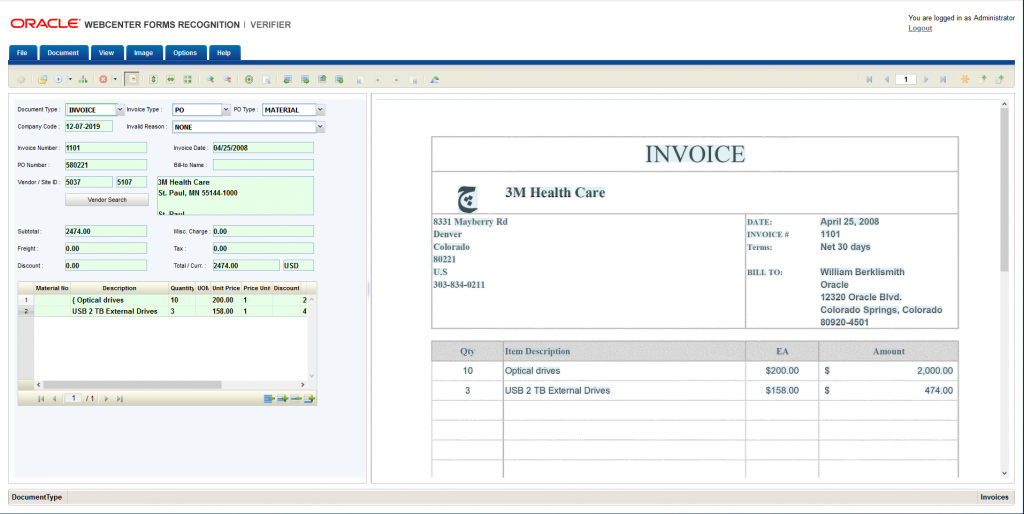Image resolution: width=1024 pixels, height=514 pixels.
Task: Click the fit-to-width horizontal arrows icon
Action: click(171, 79)
